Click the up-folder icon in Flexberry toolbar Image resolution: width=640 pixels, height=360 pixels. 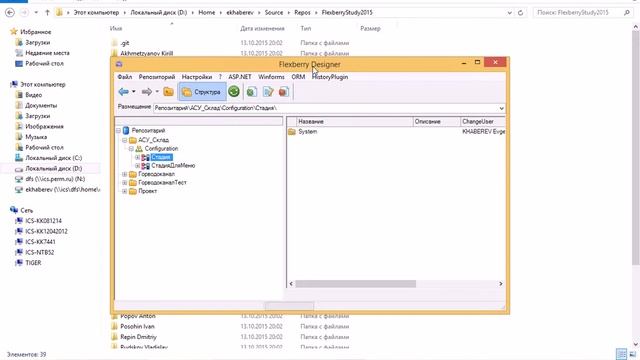pos(169,92)
